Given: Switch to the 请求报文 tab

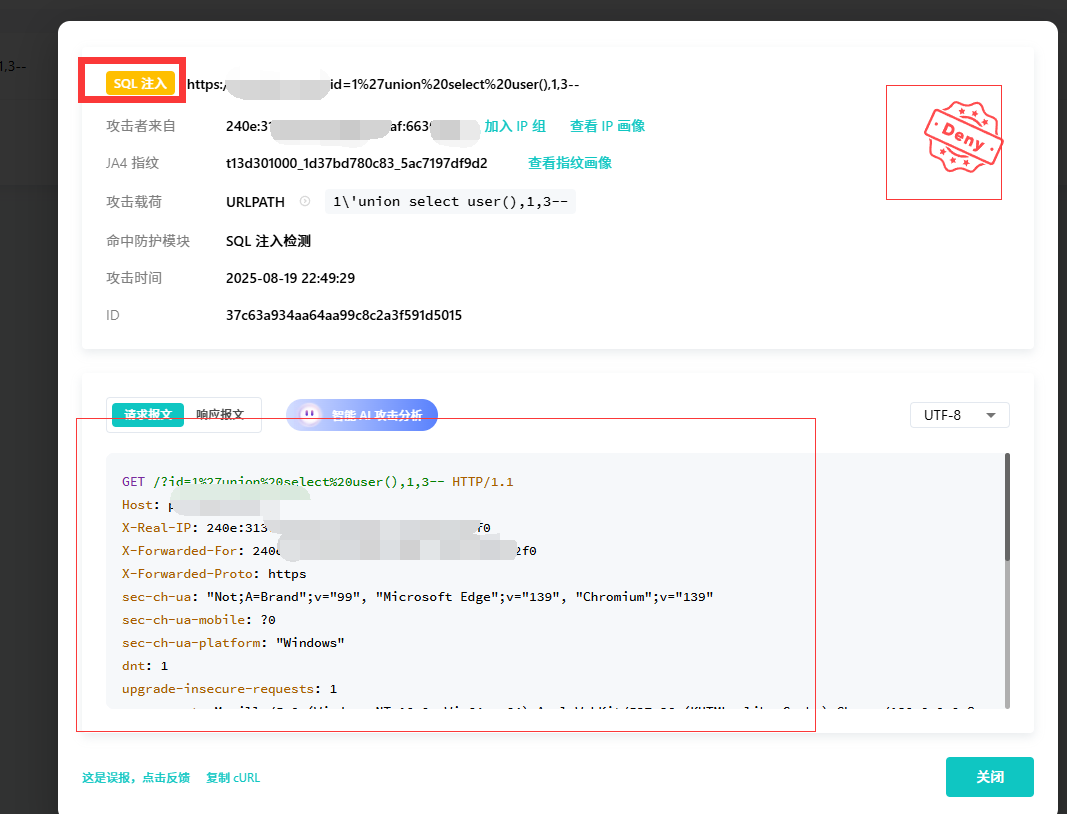Looking at the screenshot, I should pos(148,415).
